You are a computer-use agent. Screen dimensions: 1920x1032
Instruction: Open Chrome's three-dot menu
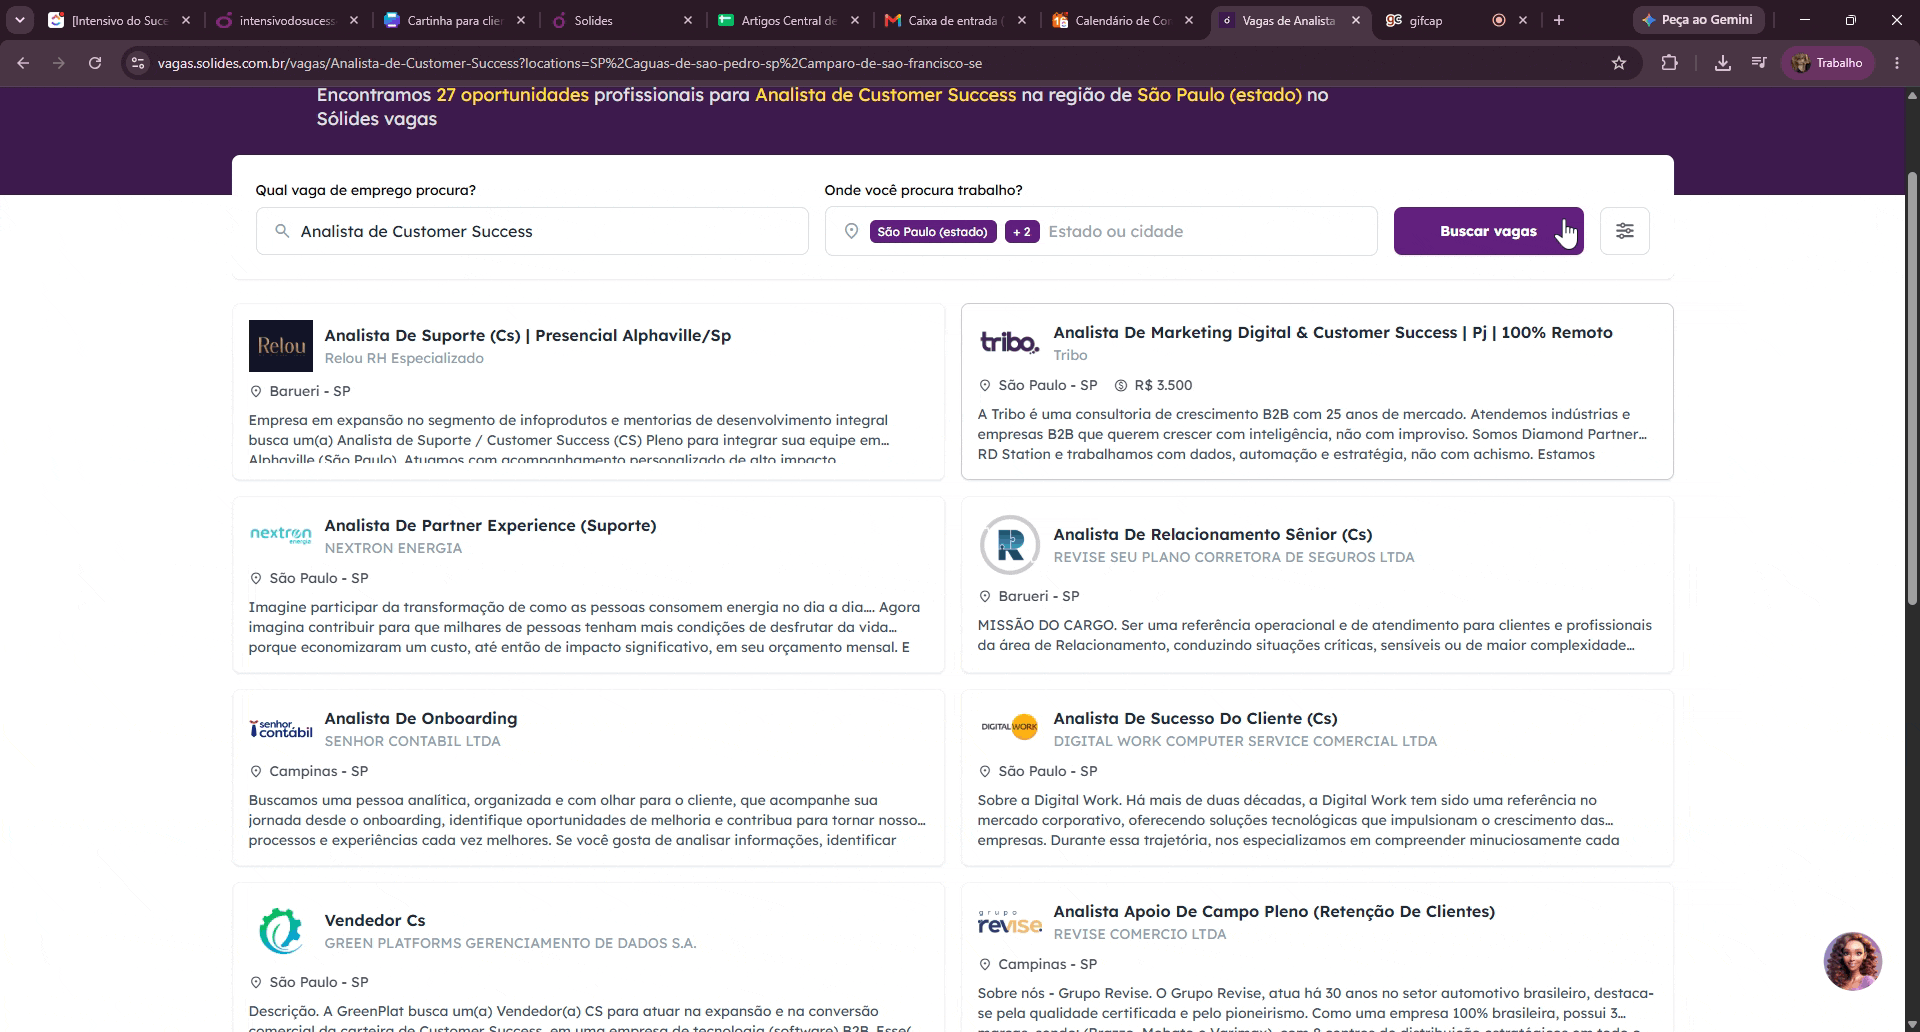point(1897,63)
